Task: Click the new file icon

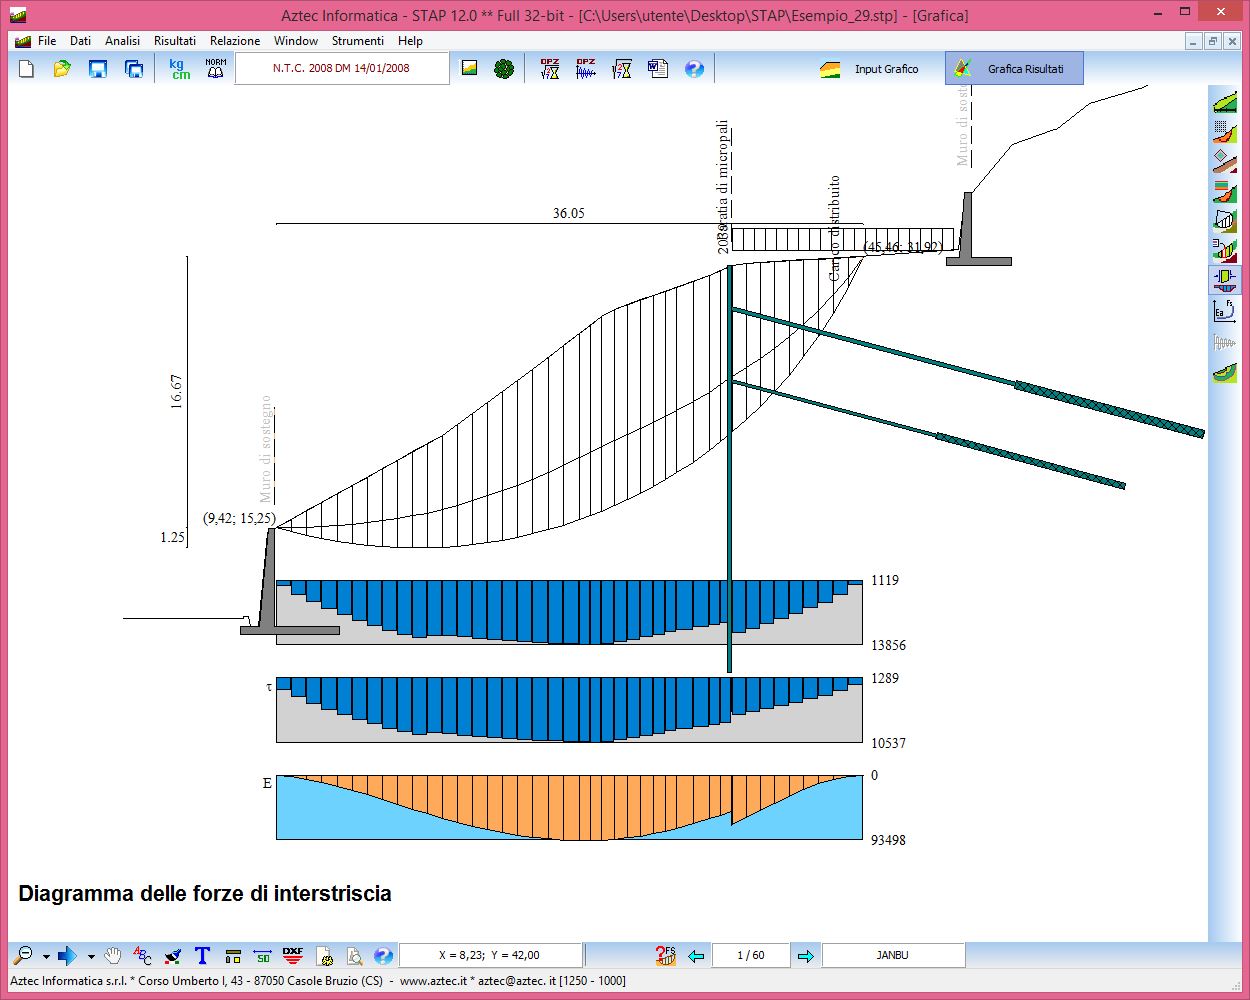Action: click(27, 69)
